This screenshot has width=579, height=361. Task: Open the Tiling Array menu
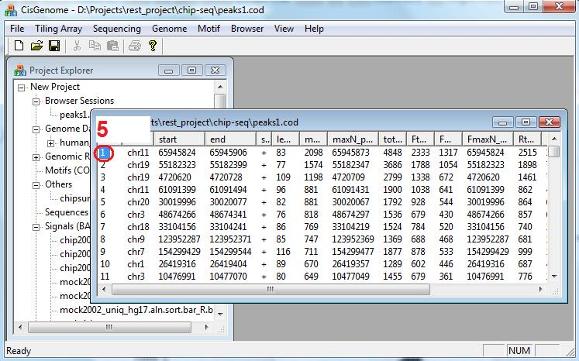(x=58, y=29)
